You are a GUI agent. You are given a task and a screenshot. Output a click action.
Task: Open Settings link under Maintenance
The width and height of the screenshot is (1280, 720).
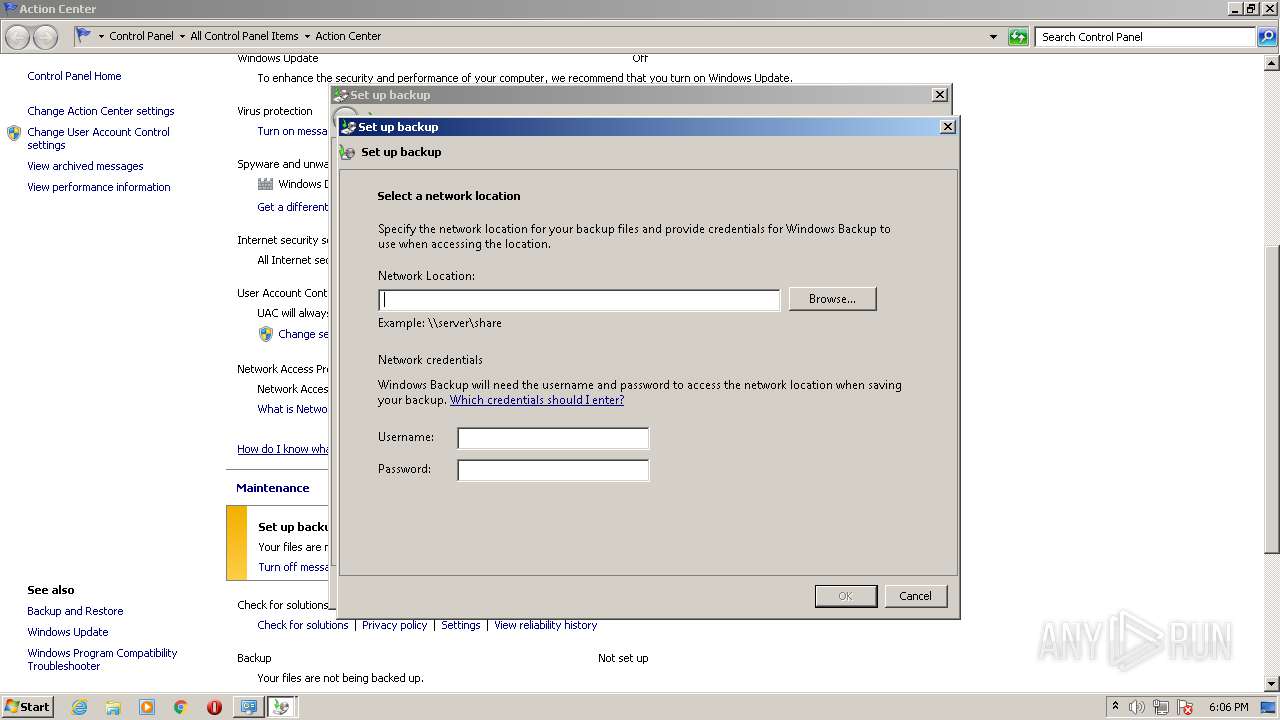[461, 625]
